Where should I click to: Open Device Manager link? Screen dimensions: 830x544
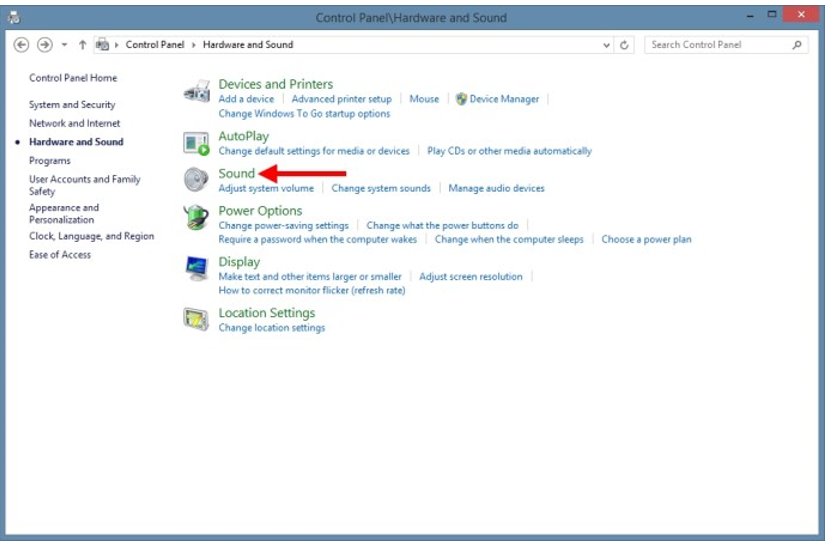click(504, 99)
